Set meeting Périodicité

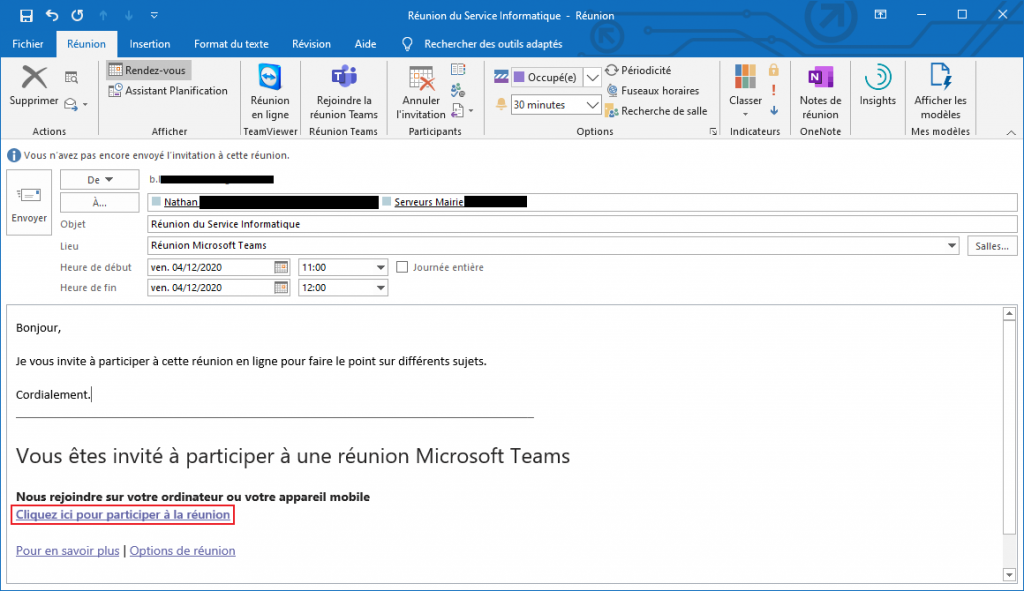pos(638,70)
